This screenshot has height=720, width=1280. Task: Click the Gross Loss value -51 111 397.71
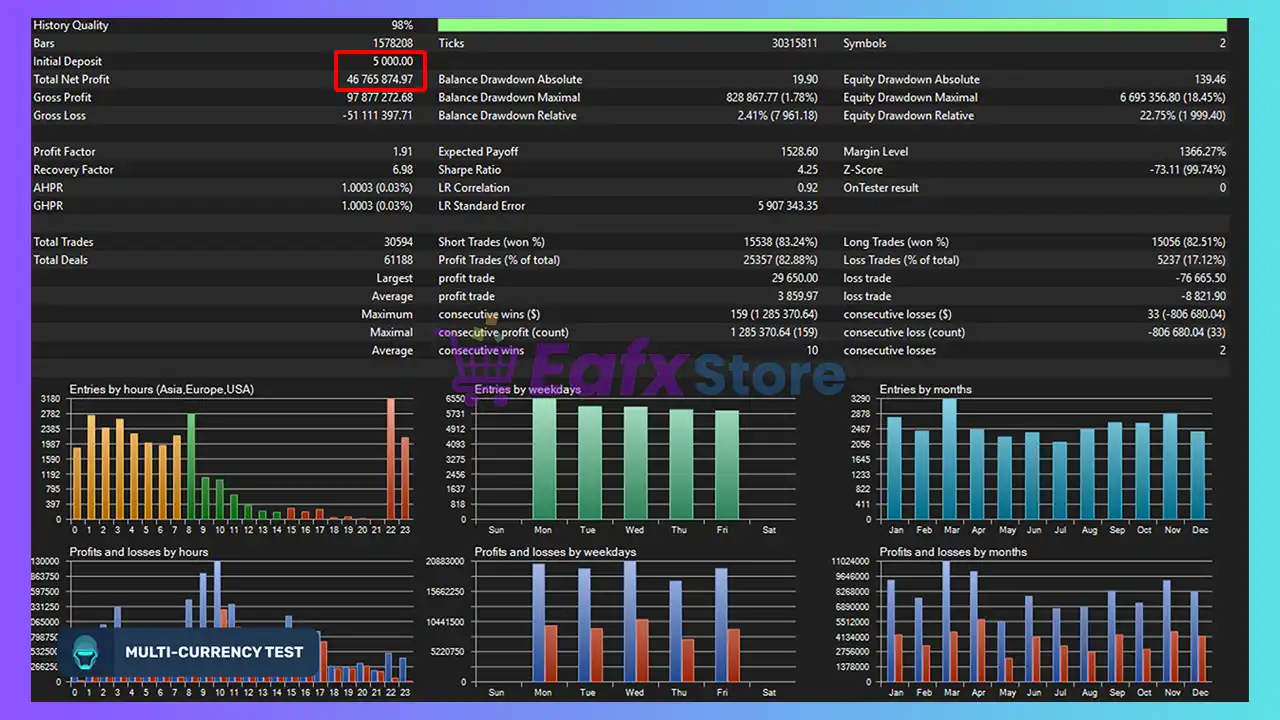[x=377, y=116]
